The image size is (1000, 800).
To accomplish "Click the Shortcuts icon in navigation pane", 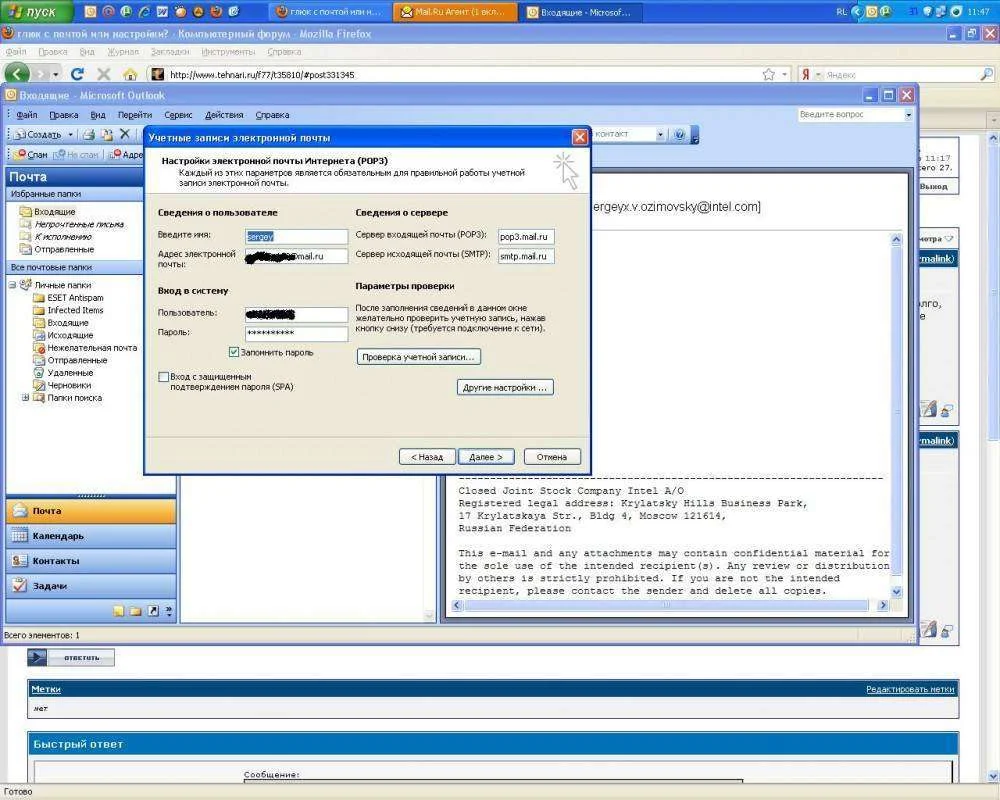I will (x=153, y=610).
